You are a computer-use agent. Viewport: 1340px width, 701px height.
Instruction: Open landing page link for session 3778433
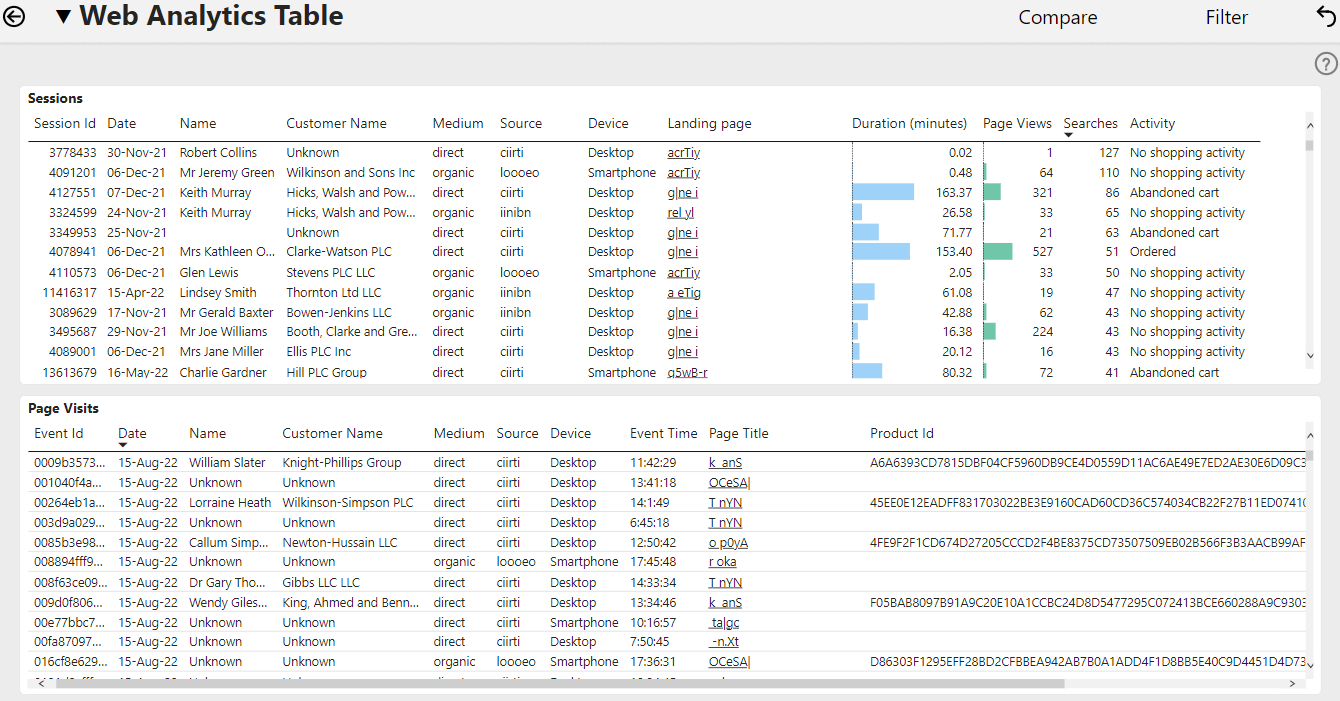pos(683,153)
